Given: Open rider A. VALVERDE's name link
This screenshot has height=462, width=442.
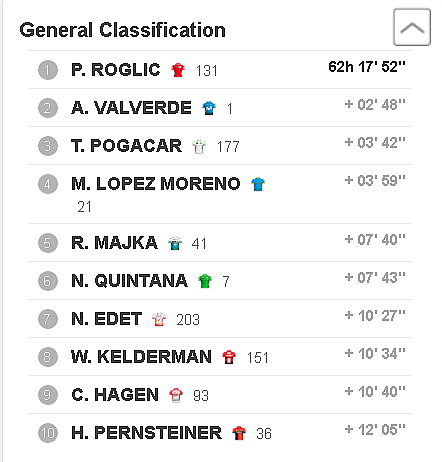Looking at the screenshot, I should point(131,108).
